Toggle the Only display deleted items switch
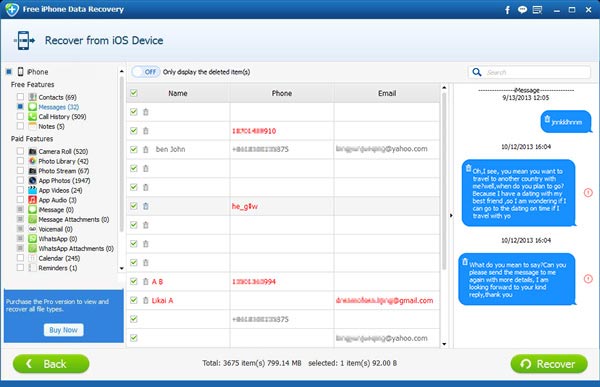 146,72
